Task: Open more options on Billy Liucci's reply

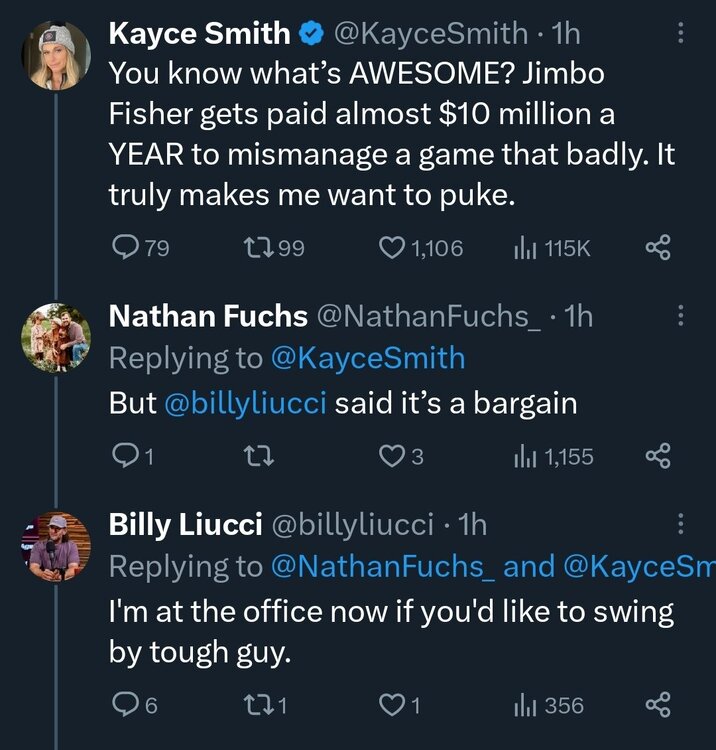Action: point(681,523)
